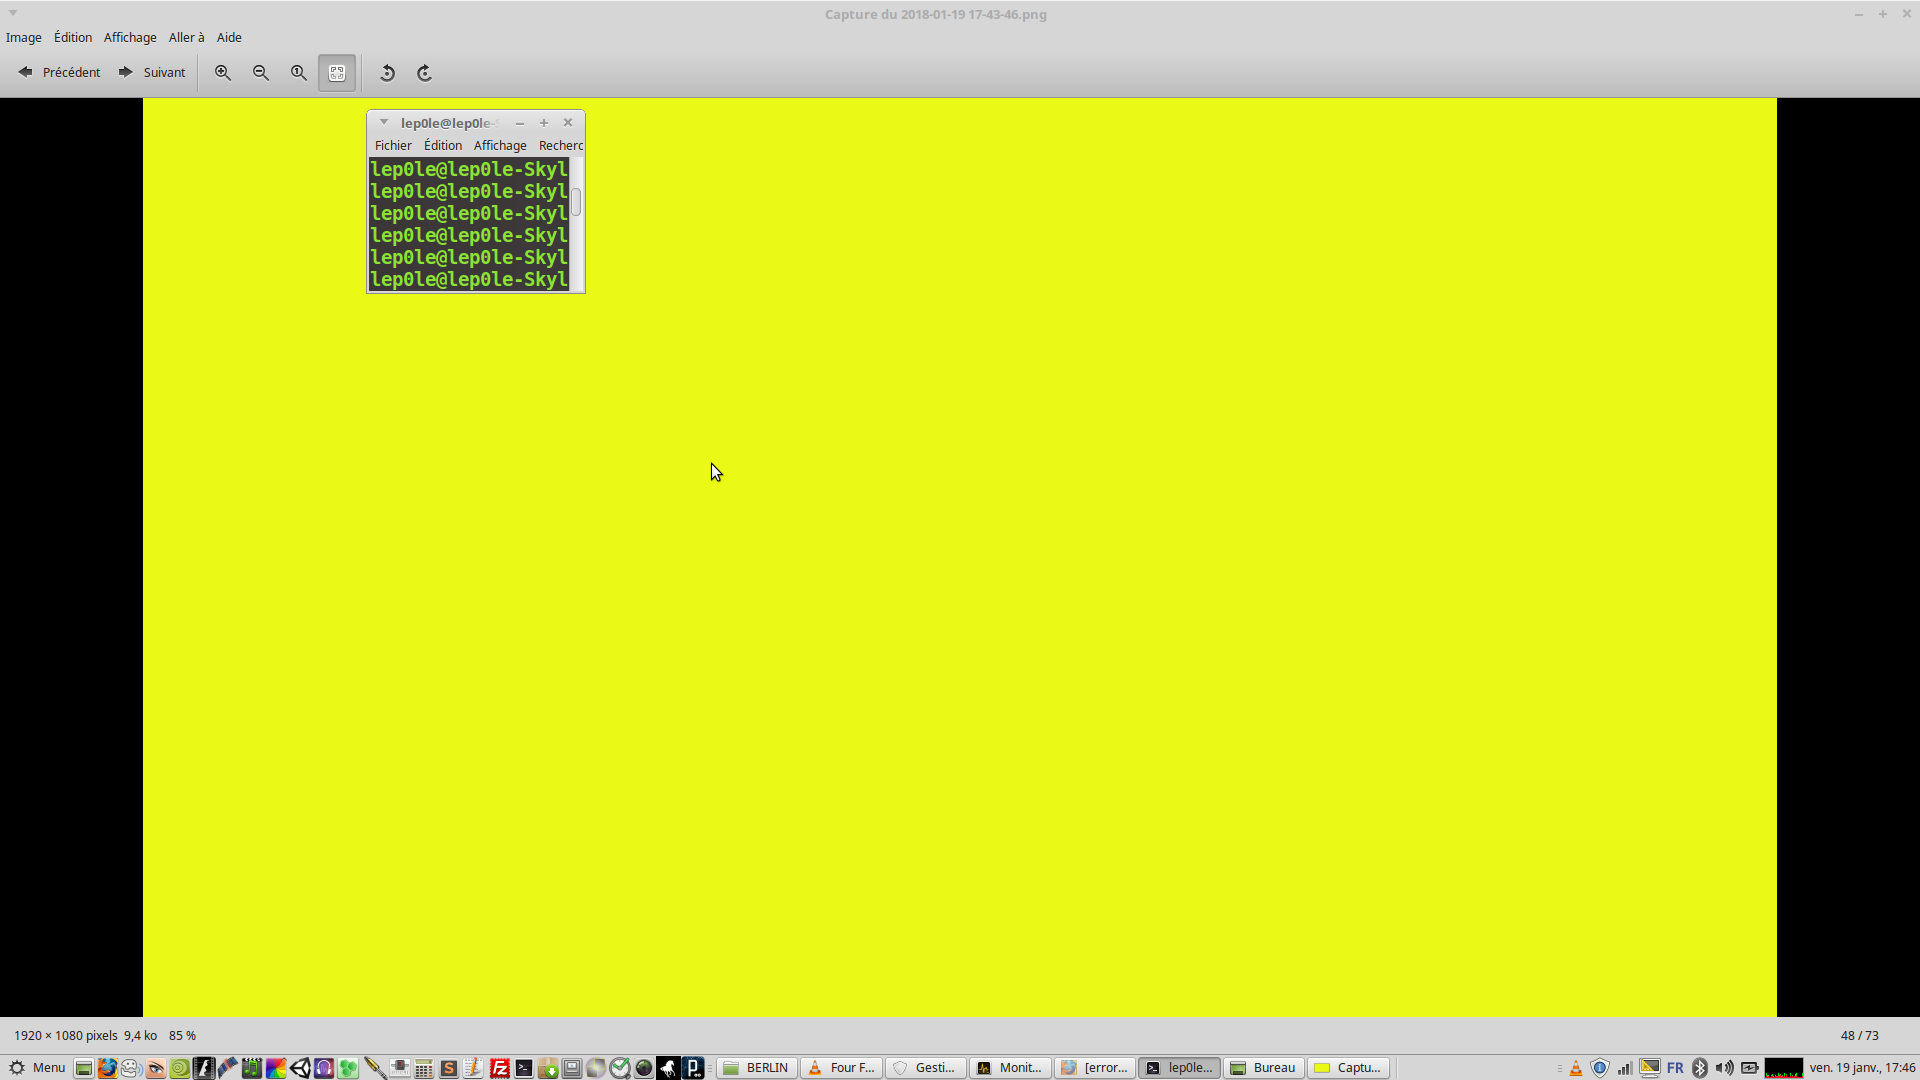Click the zoom out magnifier icon
Viewport: 1920px width, 1080px height.
[x=261, y=73]
